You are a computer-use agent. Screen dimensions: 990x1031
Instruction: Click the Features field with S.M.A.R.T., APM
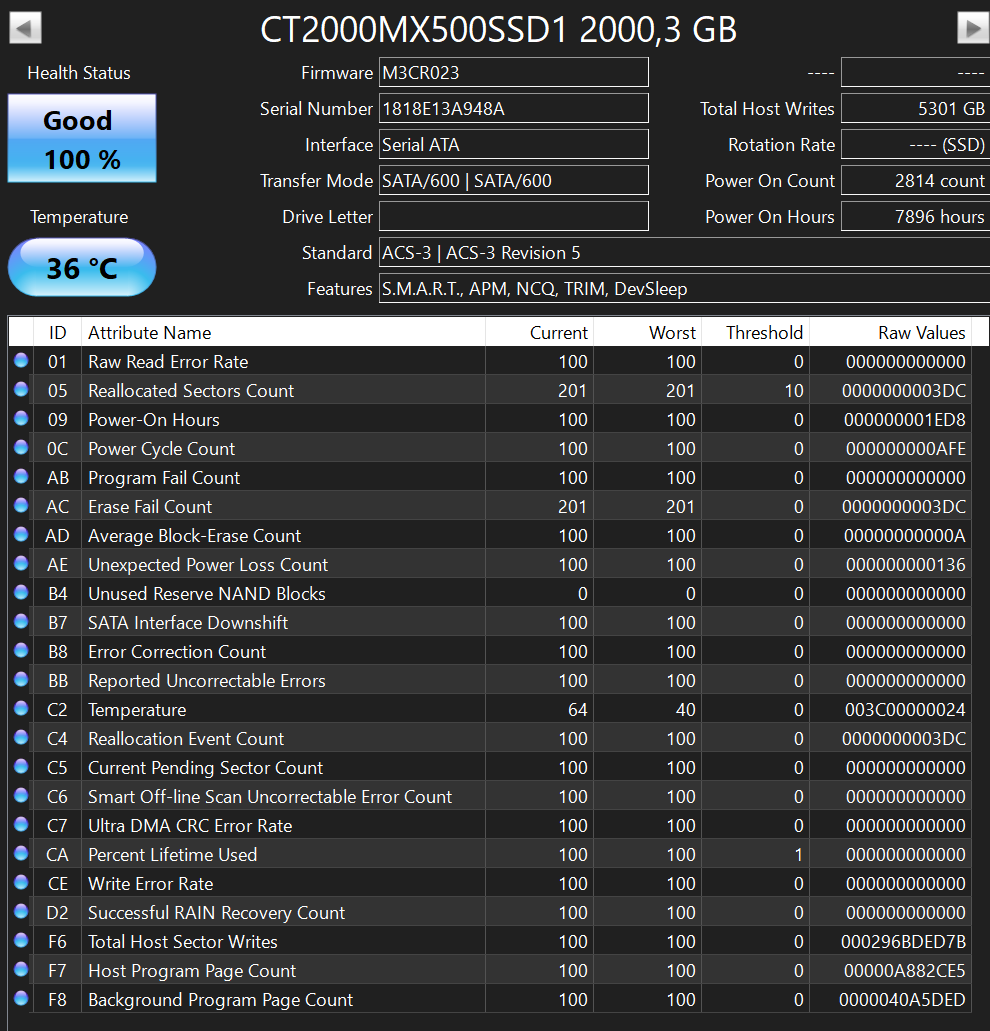(684, 289)
